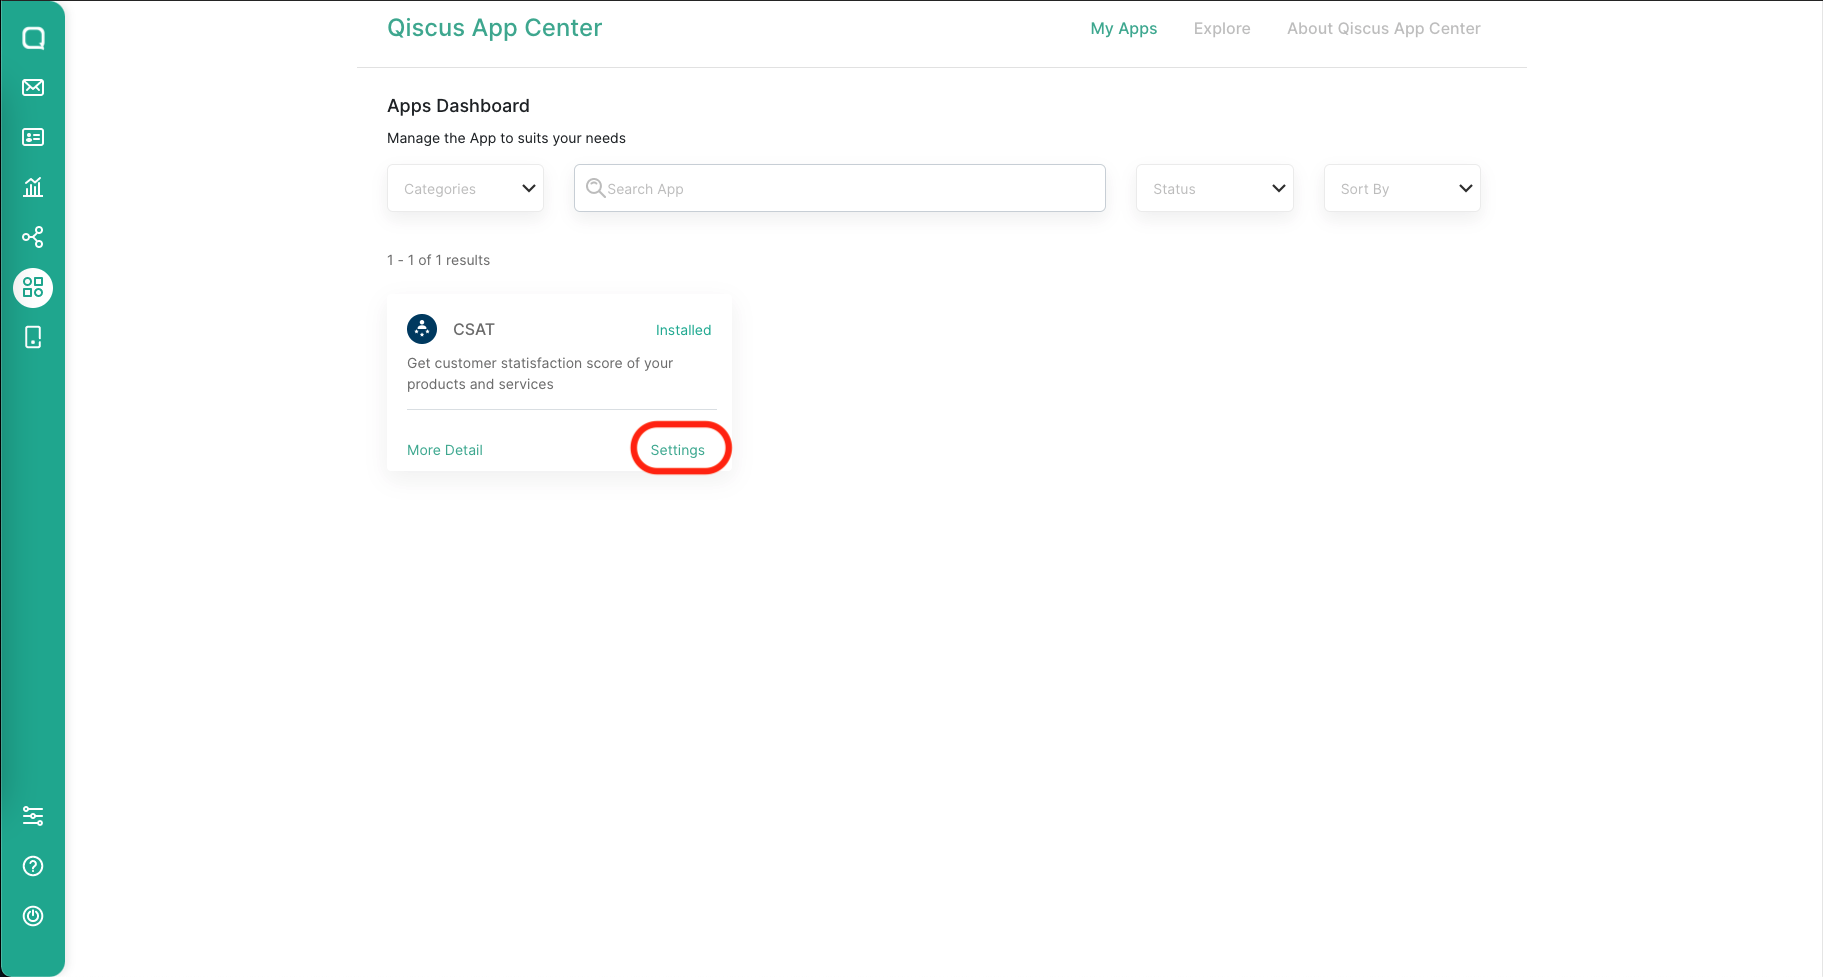This screenshot has width=1823, height=977.
Task: Click the power logout icon
Action: 33,916
